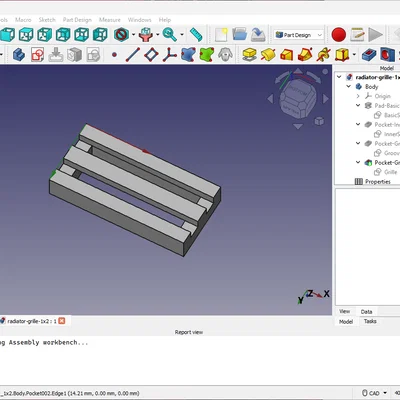Execute macro with the play icon
Image resolution: width=400 pixels, height=400 pixels.
(376, 35)
